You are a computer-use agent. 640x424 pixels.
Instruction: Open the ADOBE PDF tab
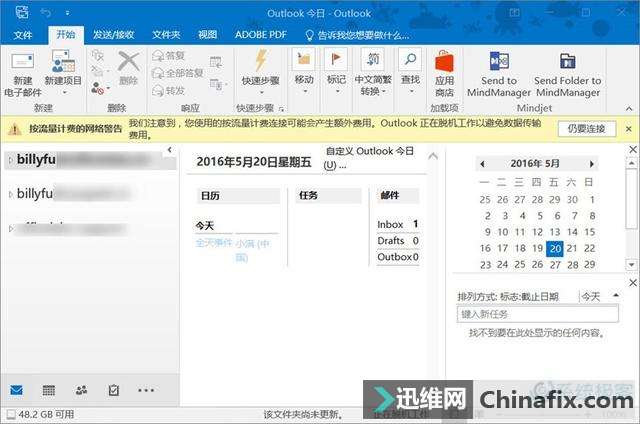tap(260, 35)
